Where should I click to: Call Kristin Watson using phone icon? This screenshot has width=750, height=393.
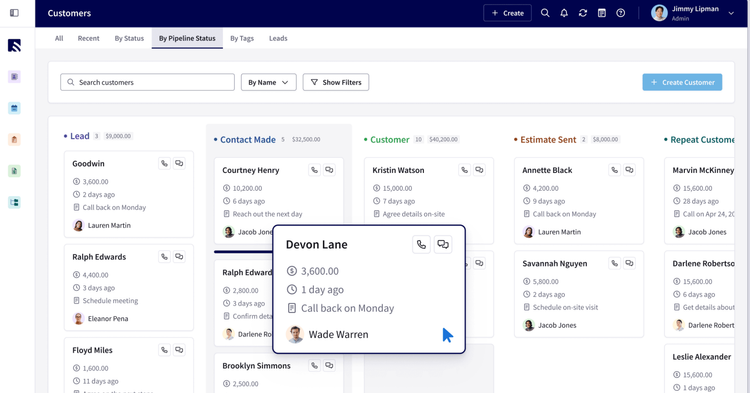(x=464, y=170)
